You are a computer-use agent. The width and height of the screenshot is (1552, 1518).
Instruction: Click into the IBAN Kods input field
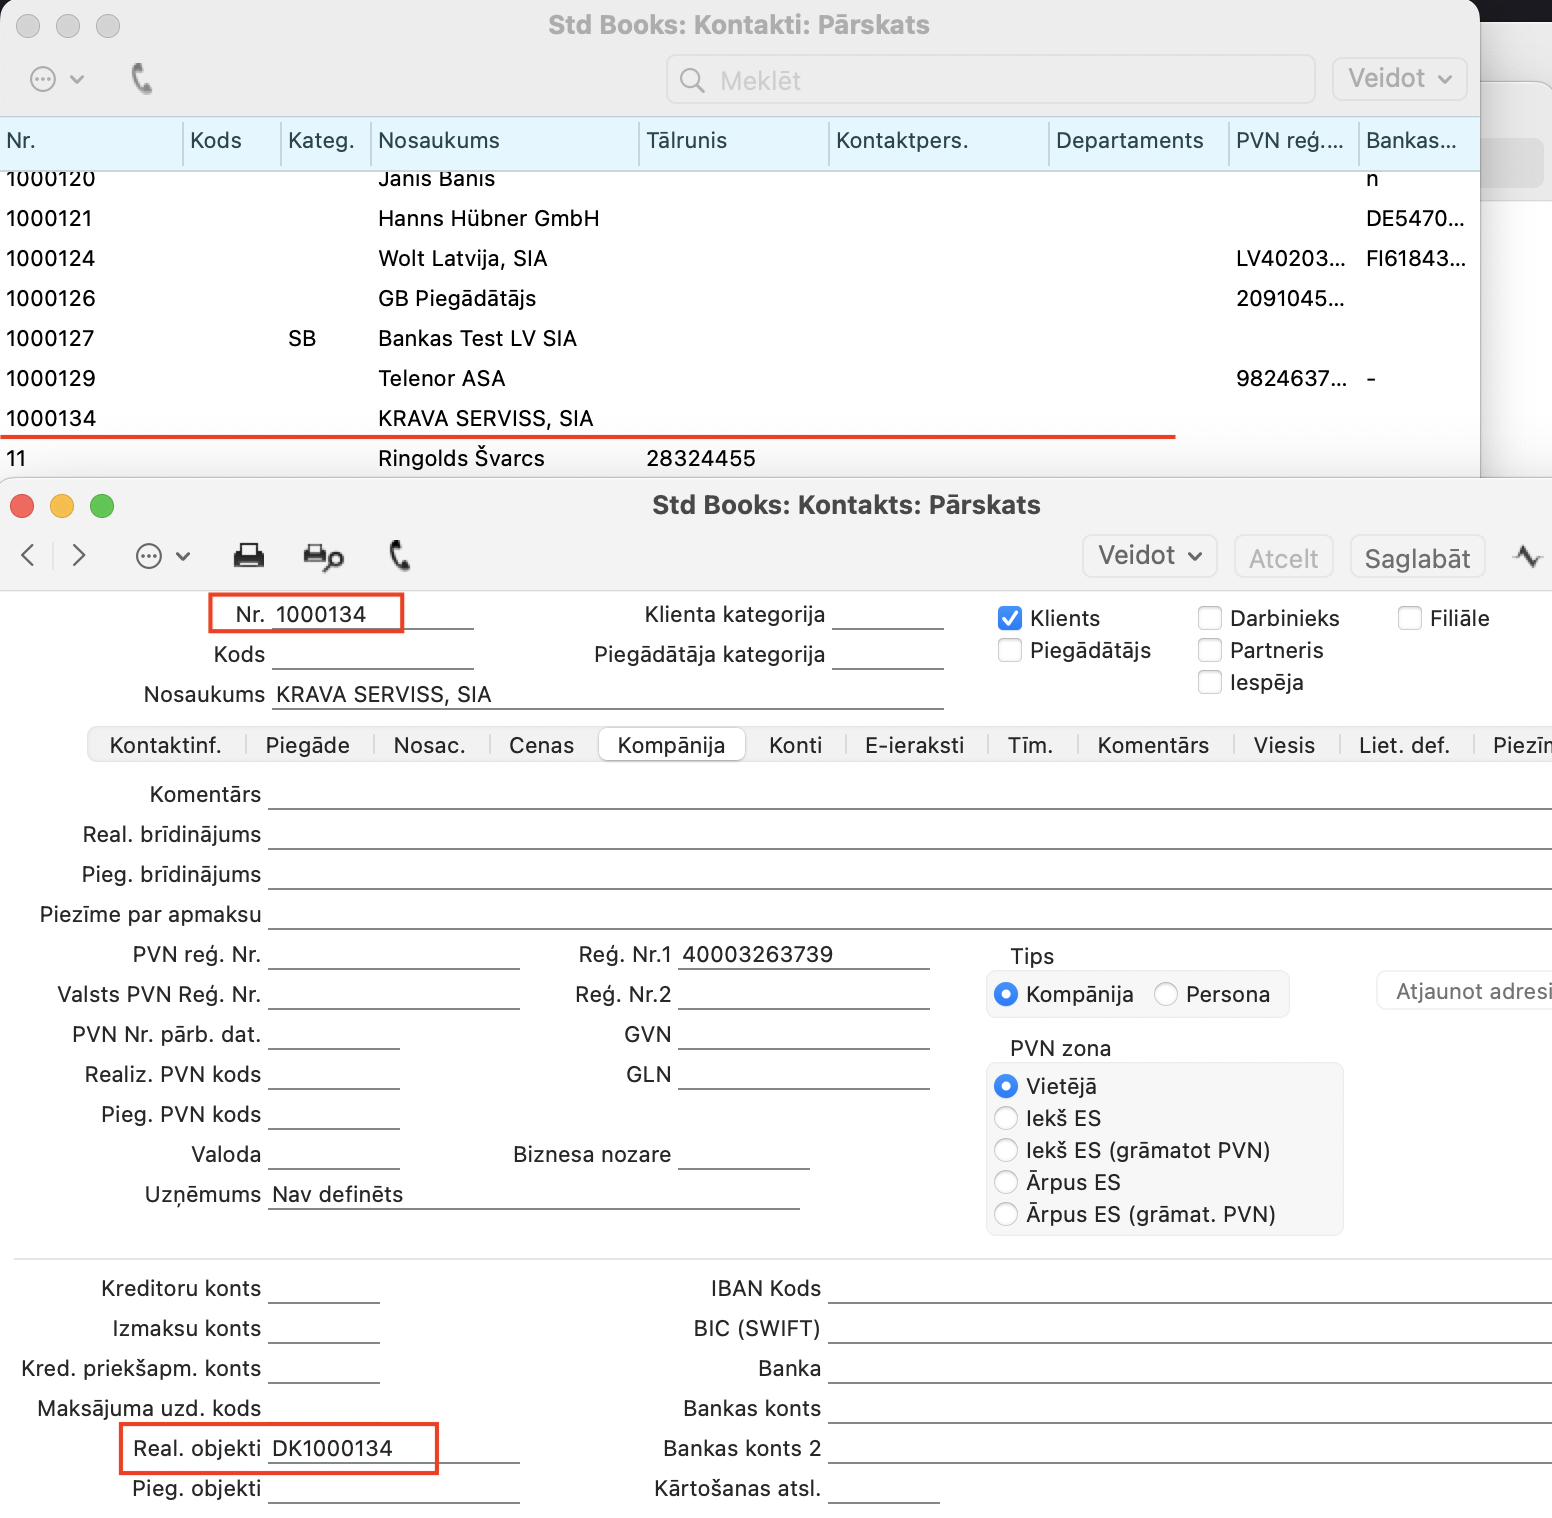tap(1188, 1288)
